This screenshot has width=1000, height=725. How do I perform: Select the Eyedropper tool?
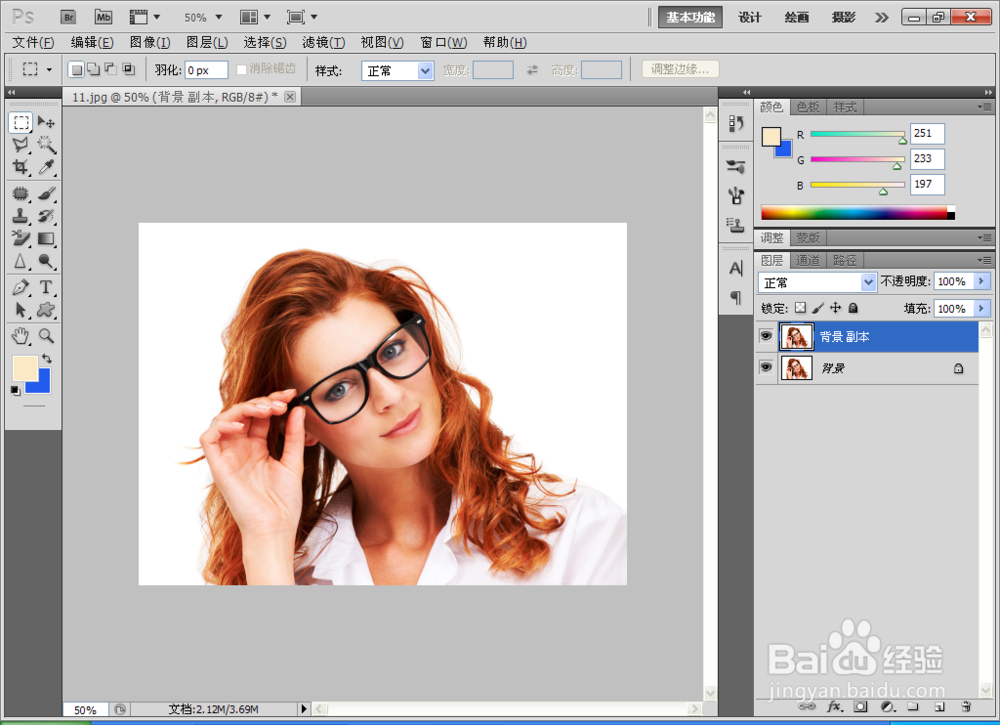46,167
